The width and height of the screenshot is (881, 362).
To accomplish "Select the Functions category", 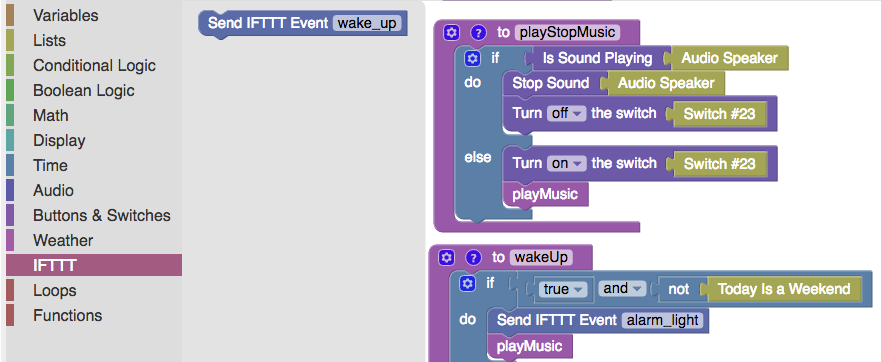I will pyautogui.click(x=94, y=315).
